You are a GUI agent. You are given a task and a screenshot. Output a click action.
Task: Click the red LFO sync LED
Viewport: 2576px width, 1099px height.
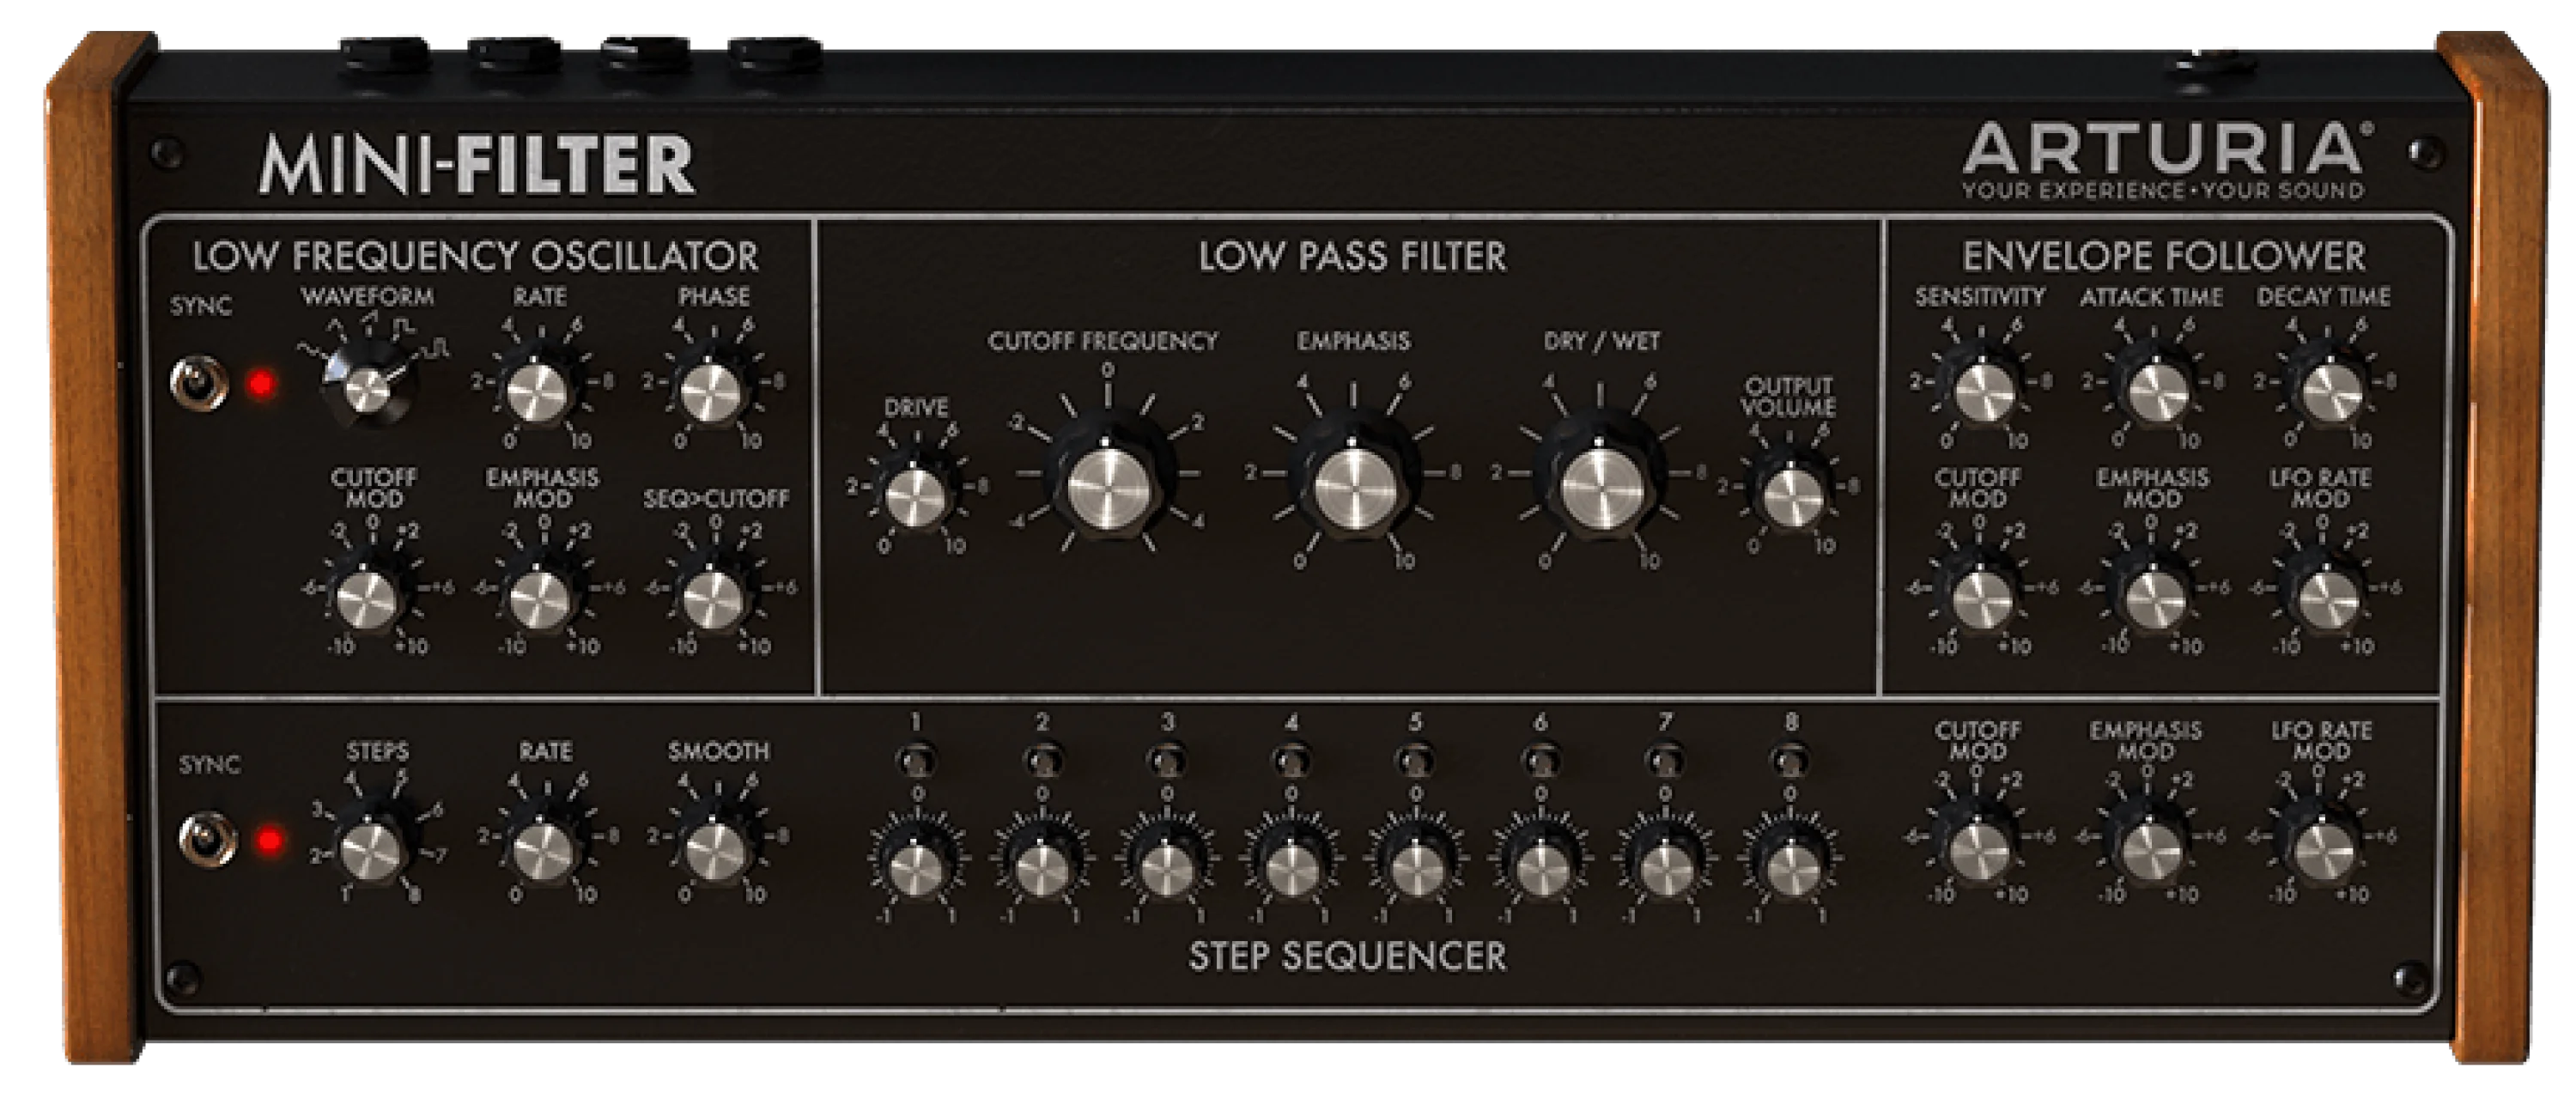(262, 384)
